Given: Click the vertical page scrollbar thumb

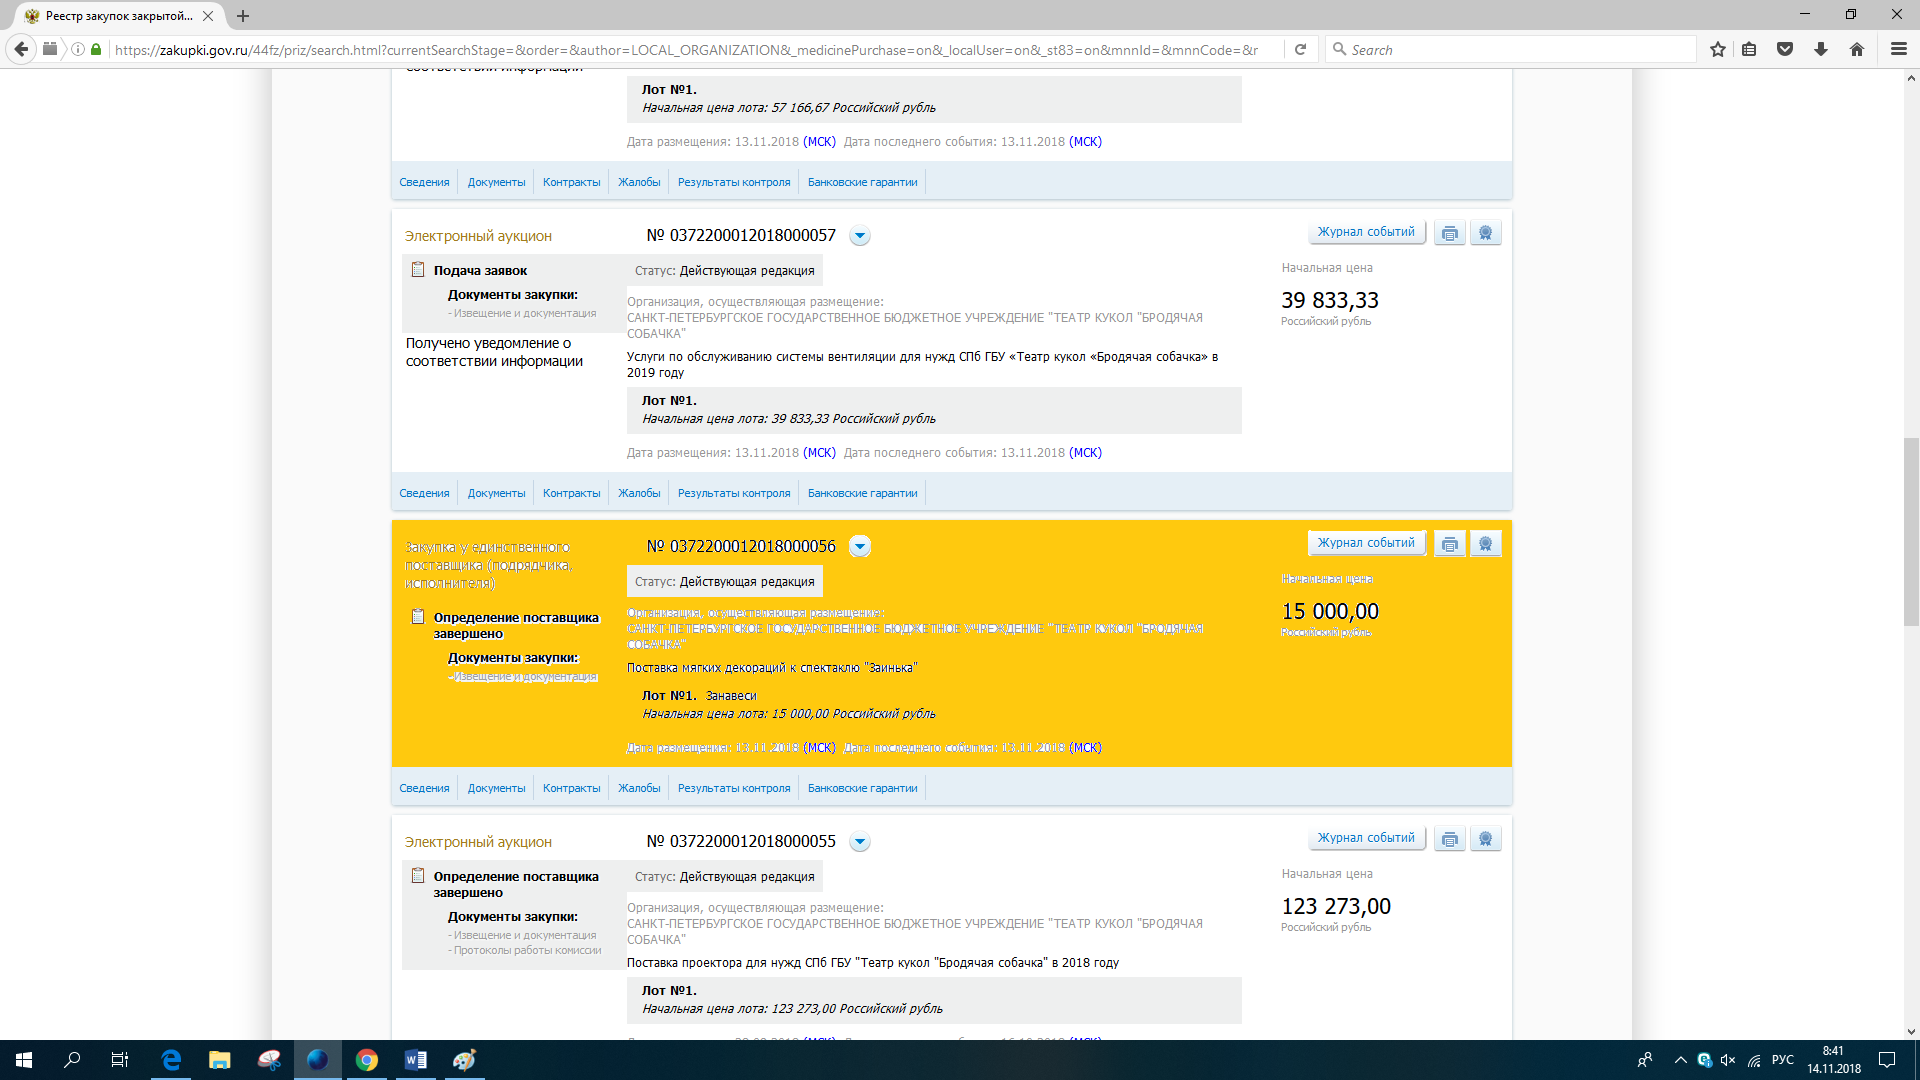Looking at the screenshot, I should (1911, 532).
